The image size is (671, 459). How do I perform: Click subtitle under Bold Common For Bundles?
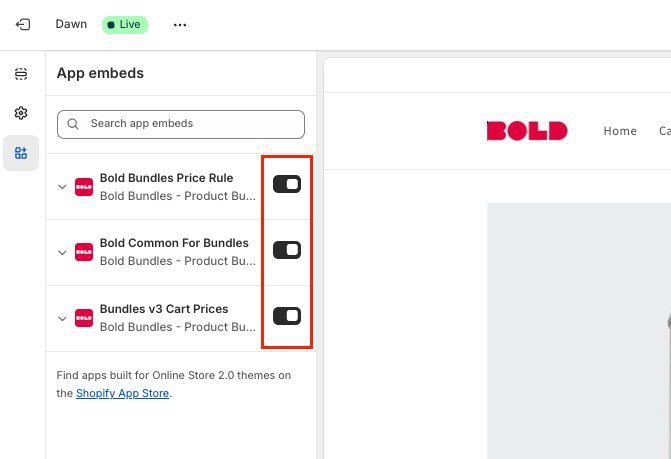178,261
